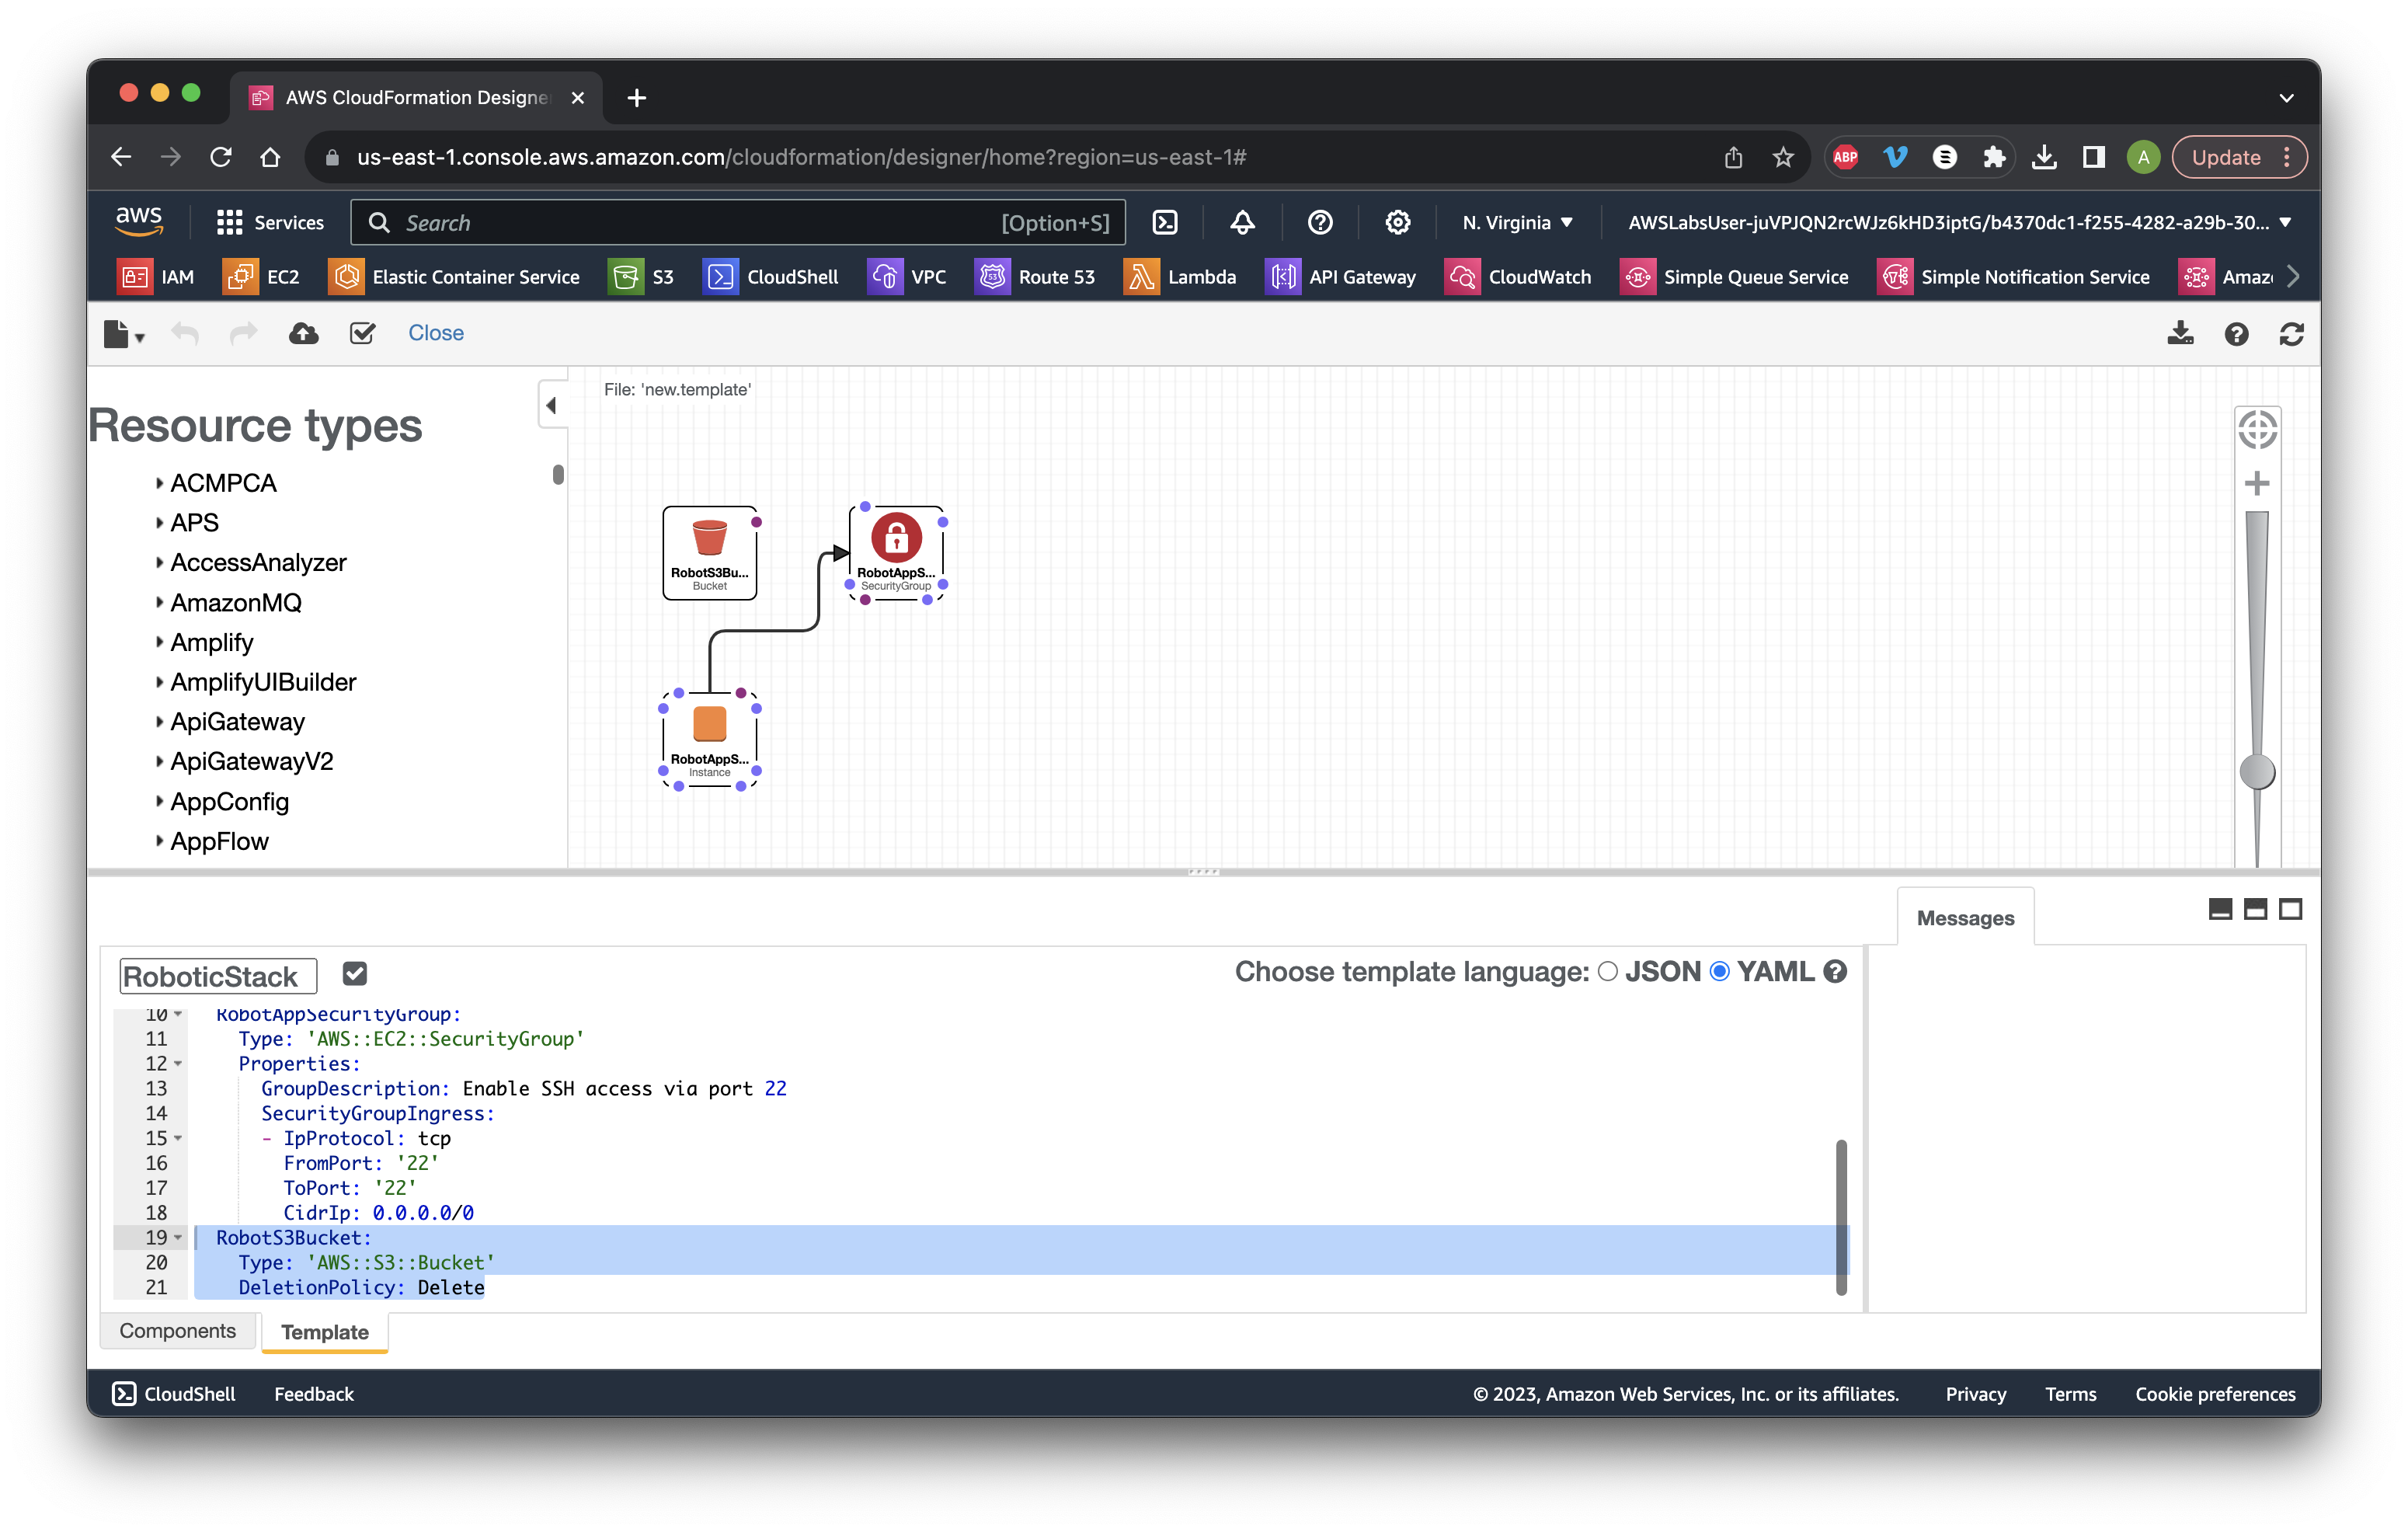The width and height of the screenshot is (2408, 1532).
Task: Open Lambda favorite shortcut
Action: [x=1180, y=277]
